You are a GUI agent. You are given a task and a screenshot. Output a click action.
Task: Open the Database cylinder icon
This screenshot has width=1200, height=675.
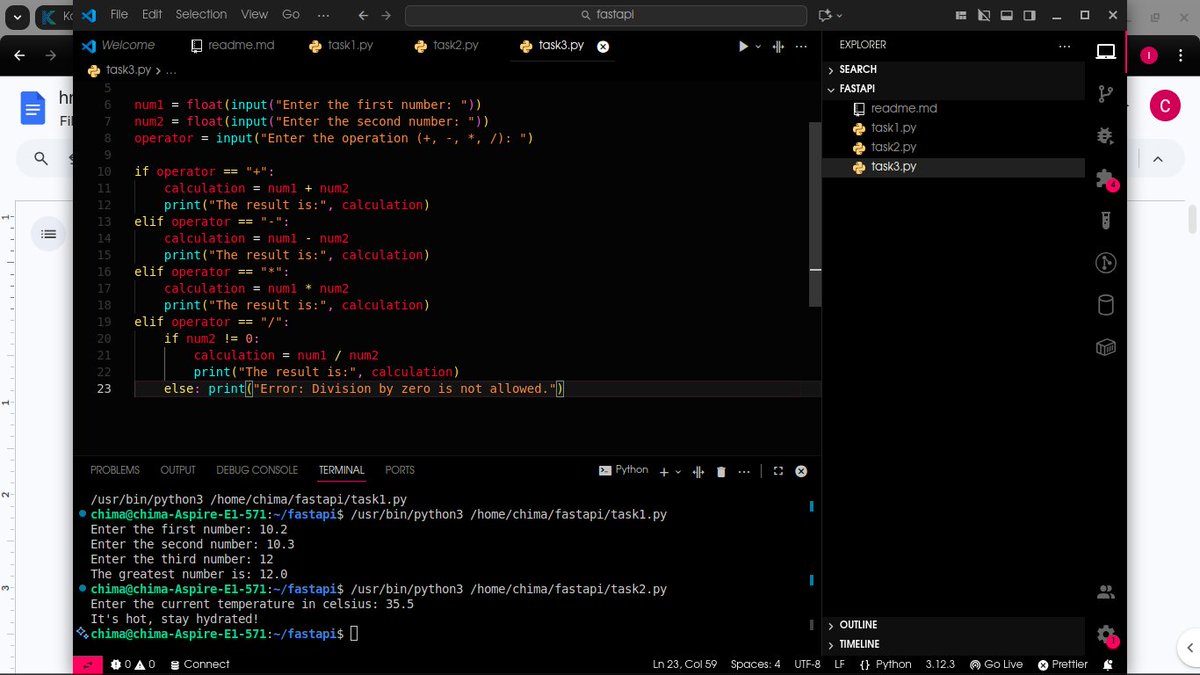click(x=1105, y=305)
